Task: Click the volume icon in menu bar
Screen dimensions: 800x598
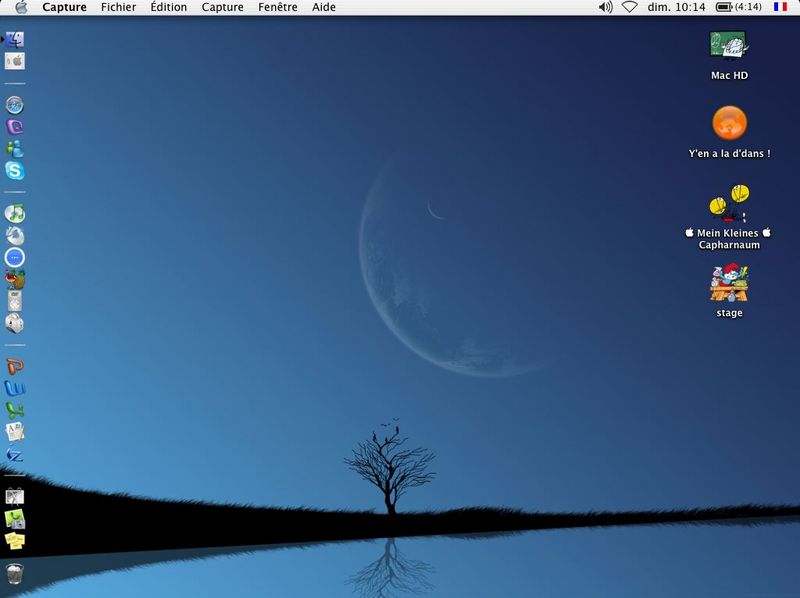Action: pos(605,7)
